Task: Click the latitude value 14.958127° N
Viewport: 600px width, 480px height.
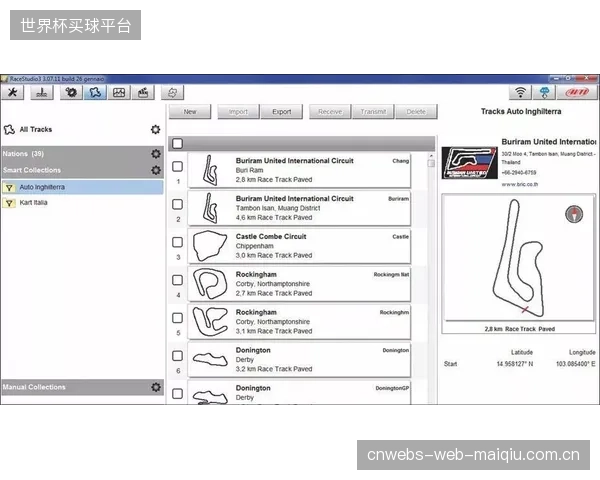Action: [x=515, y=364]
